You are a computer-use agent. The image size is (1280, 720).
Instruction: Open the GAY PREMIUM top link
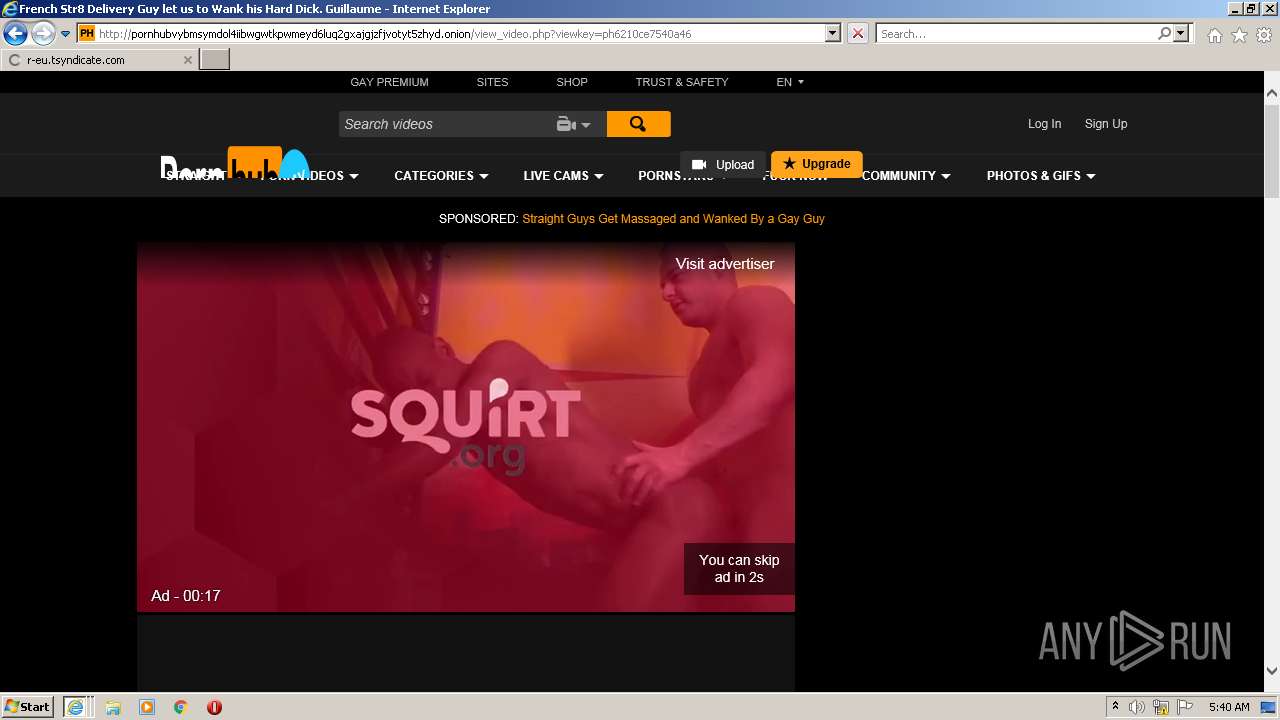pos(389,82)
